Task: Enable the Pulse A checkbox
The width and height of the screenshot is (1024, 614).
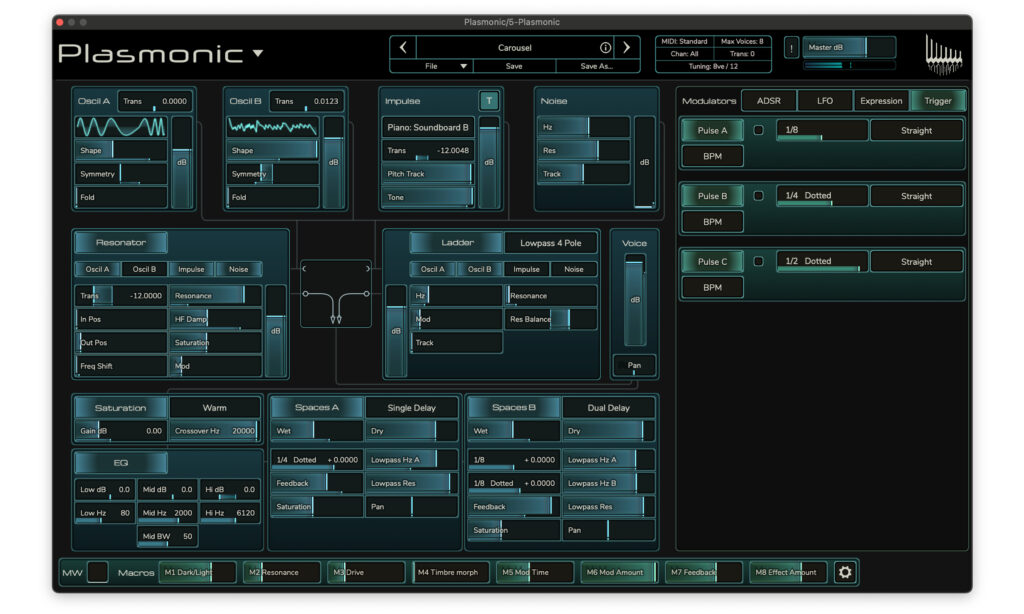Action: point(758,130)
